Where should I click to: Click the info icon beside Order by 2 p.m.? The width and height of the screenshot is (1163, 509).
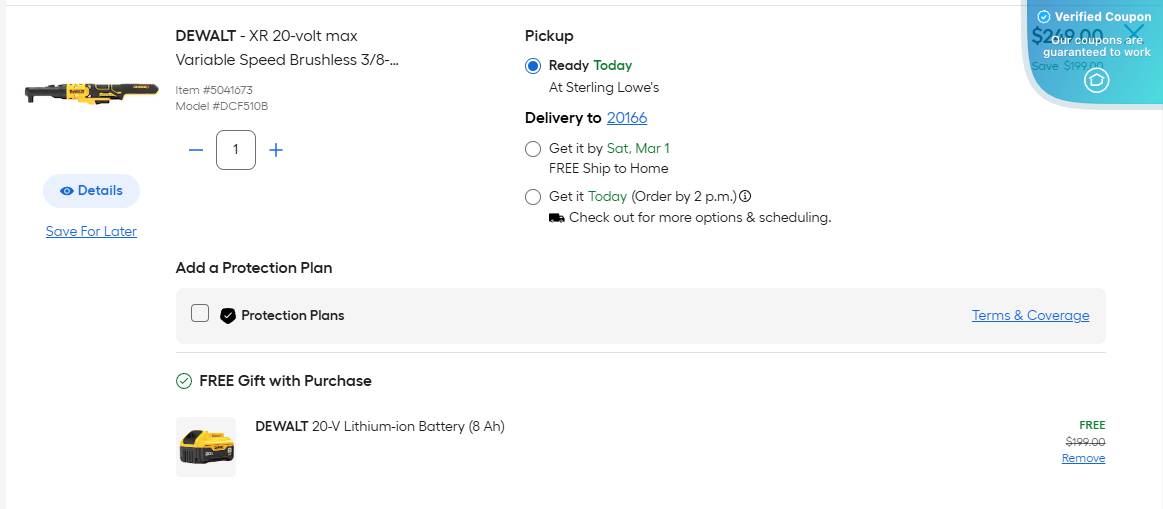[745, 196]
